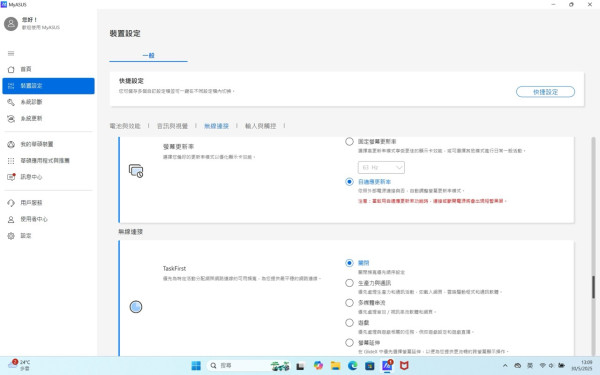Open 首頁 home icon in sidebar
Viewport: 600px width, 375px height.
coord(11,69)
